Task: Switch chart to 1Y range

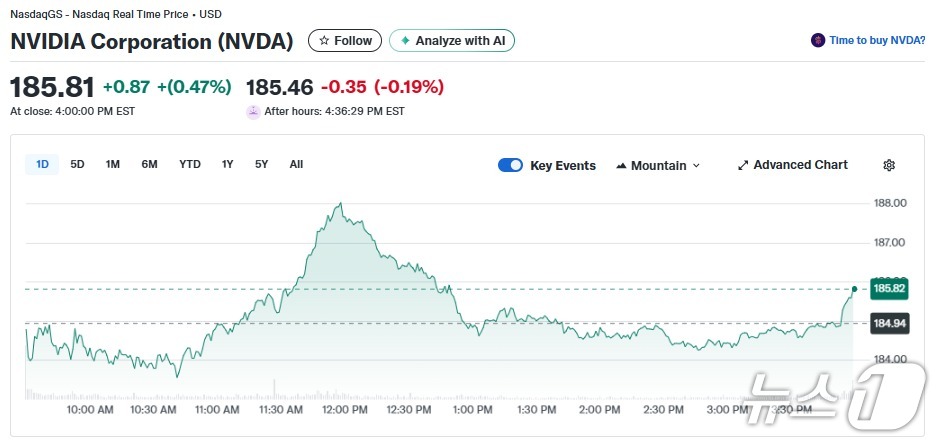Action: pos(228,164)
